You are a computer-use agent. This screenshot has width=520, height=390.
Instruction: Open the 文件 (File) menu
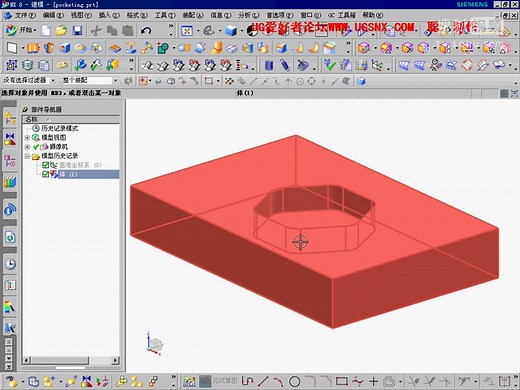pyautogui.click(x=25, y=15)
